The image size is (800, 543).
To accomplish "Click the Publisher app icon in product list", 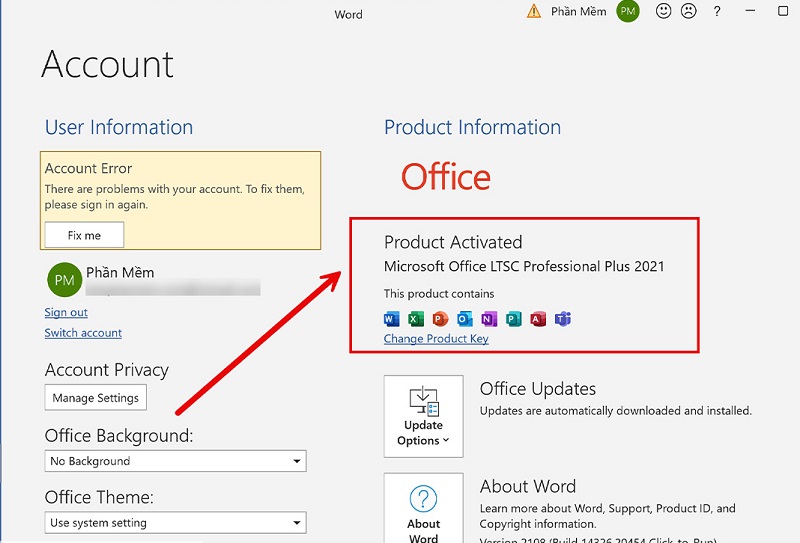I will pos(514,319).
